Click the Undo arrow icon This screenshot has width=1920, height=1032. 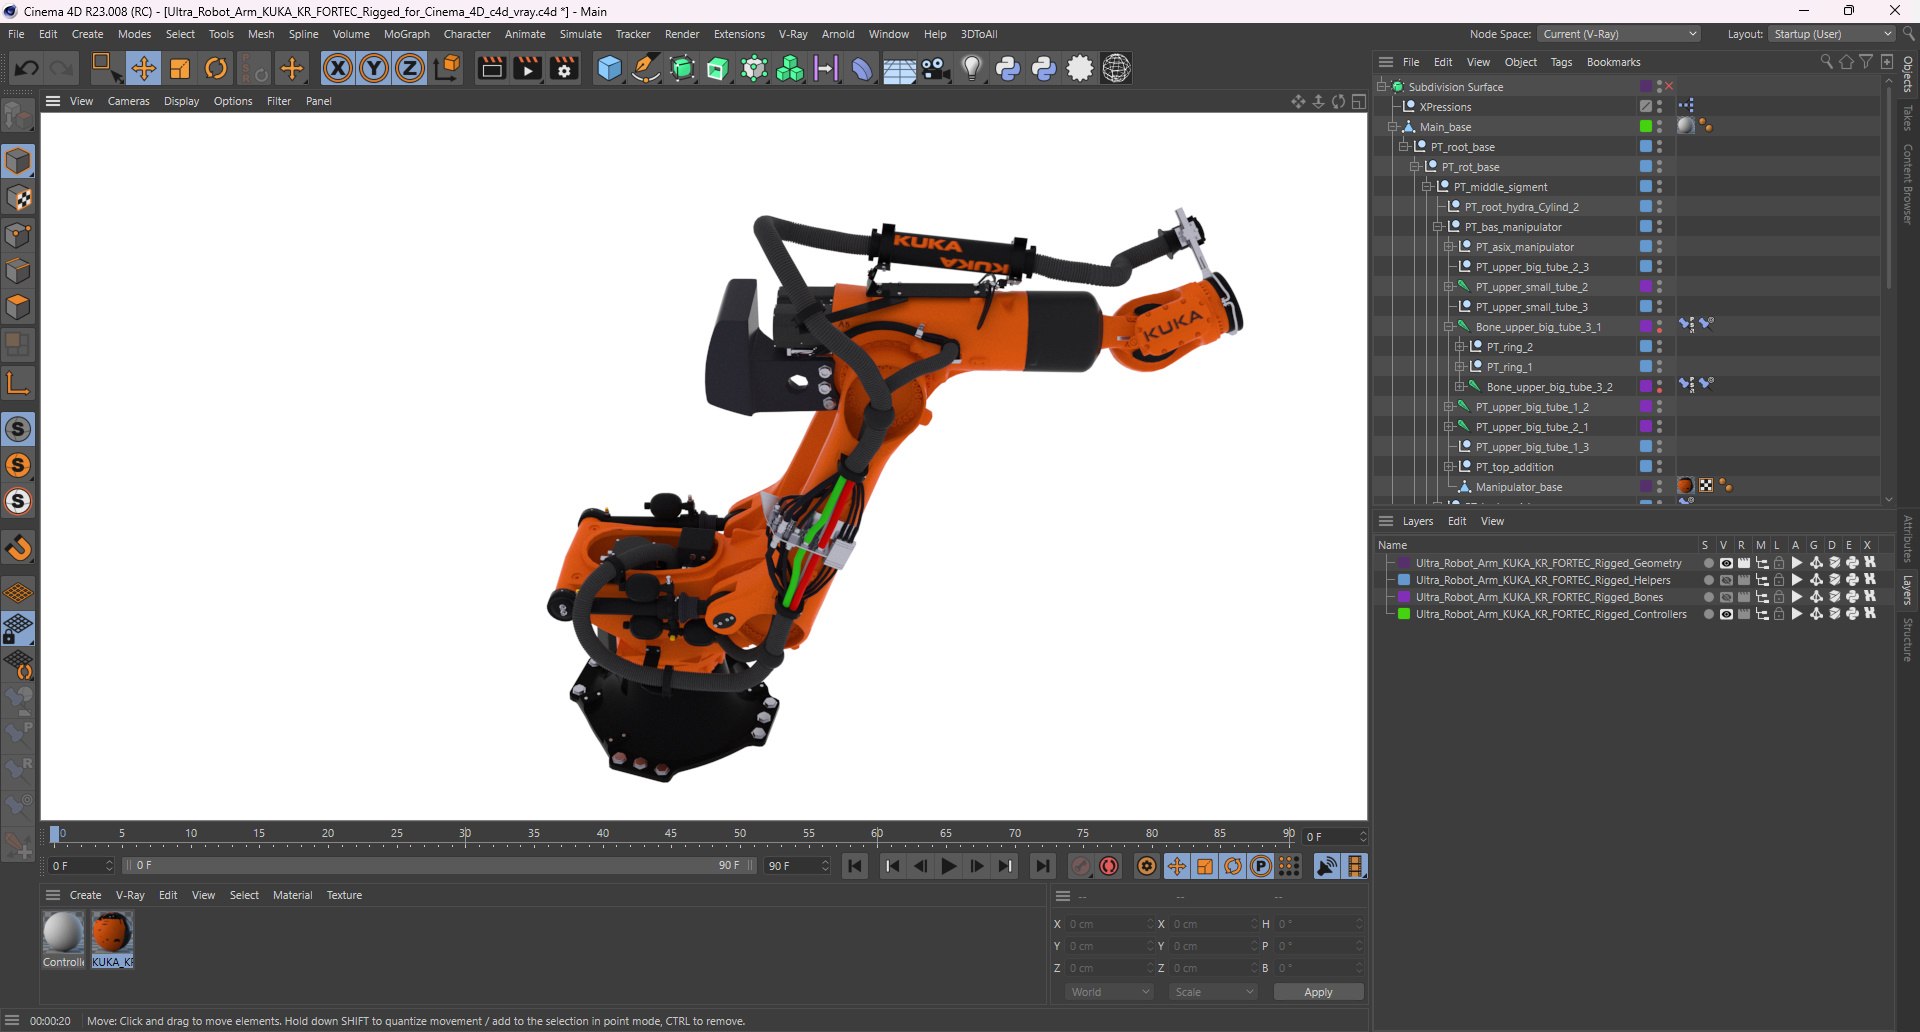[x=27, y=68]
